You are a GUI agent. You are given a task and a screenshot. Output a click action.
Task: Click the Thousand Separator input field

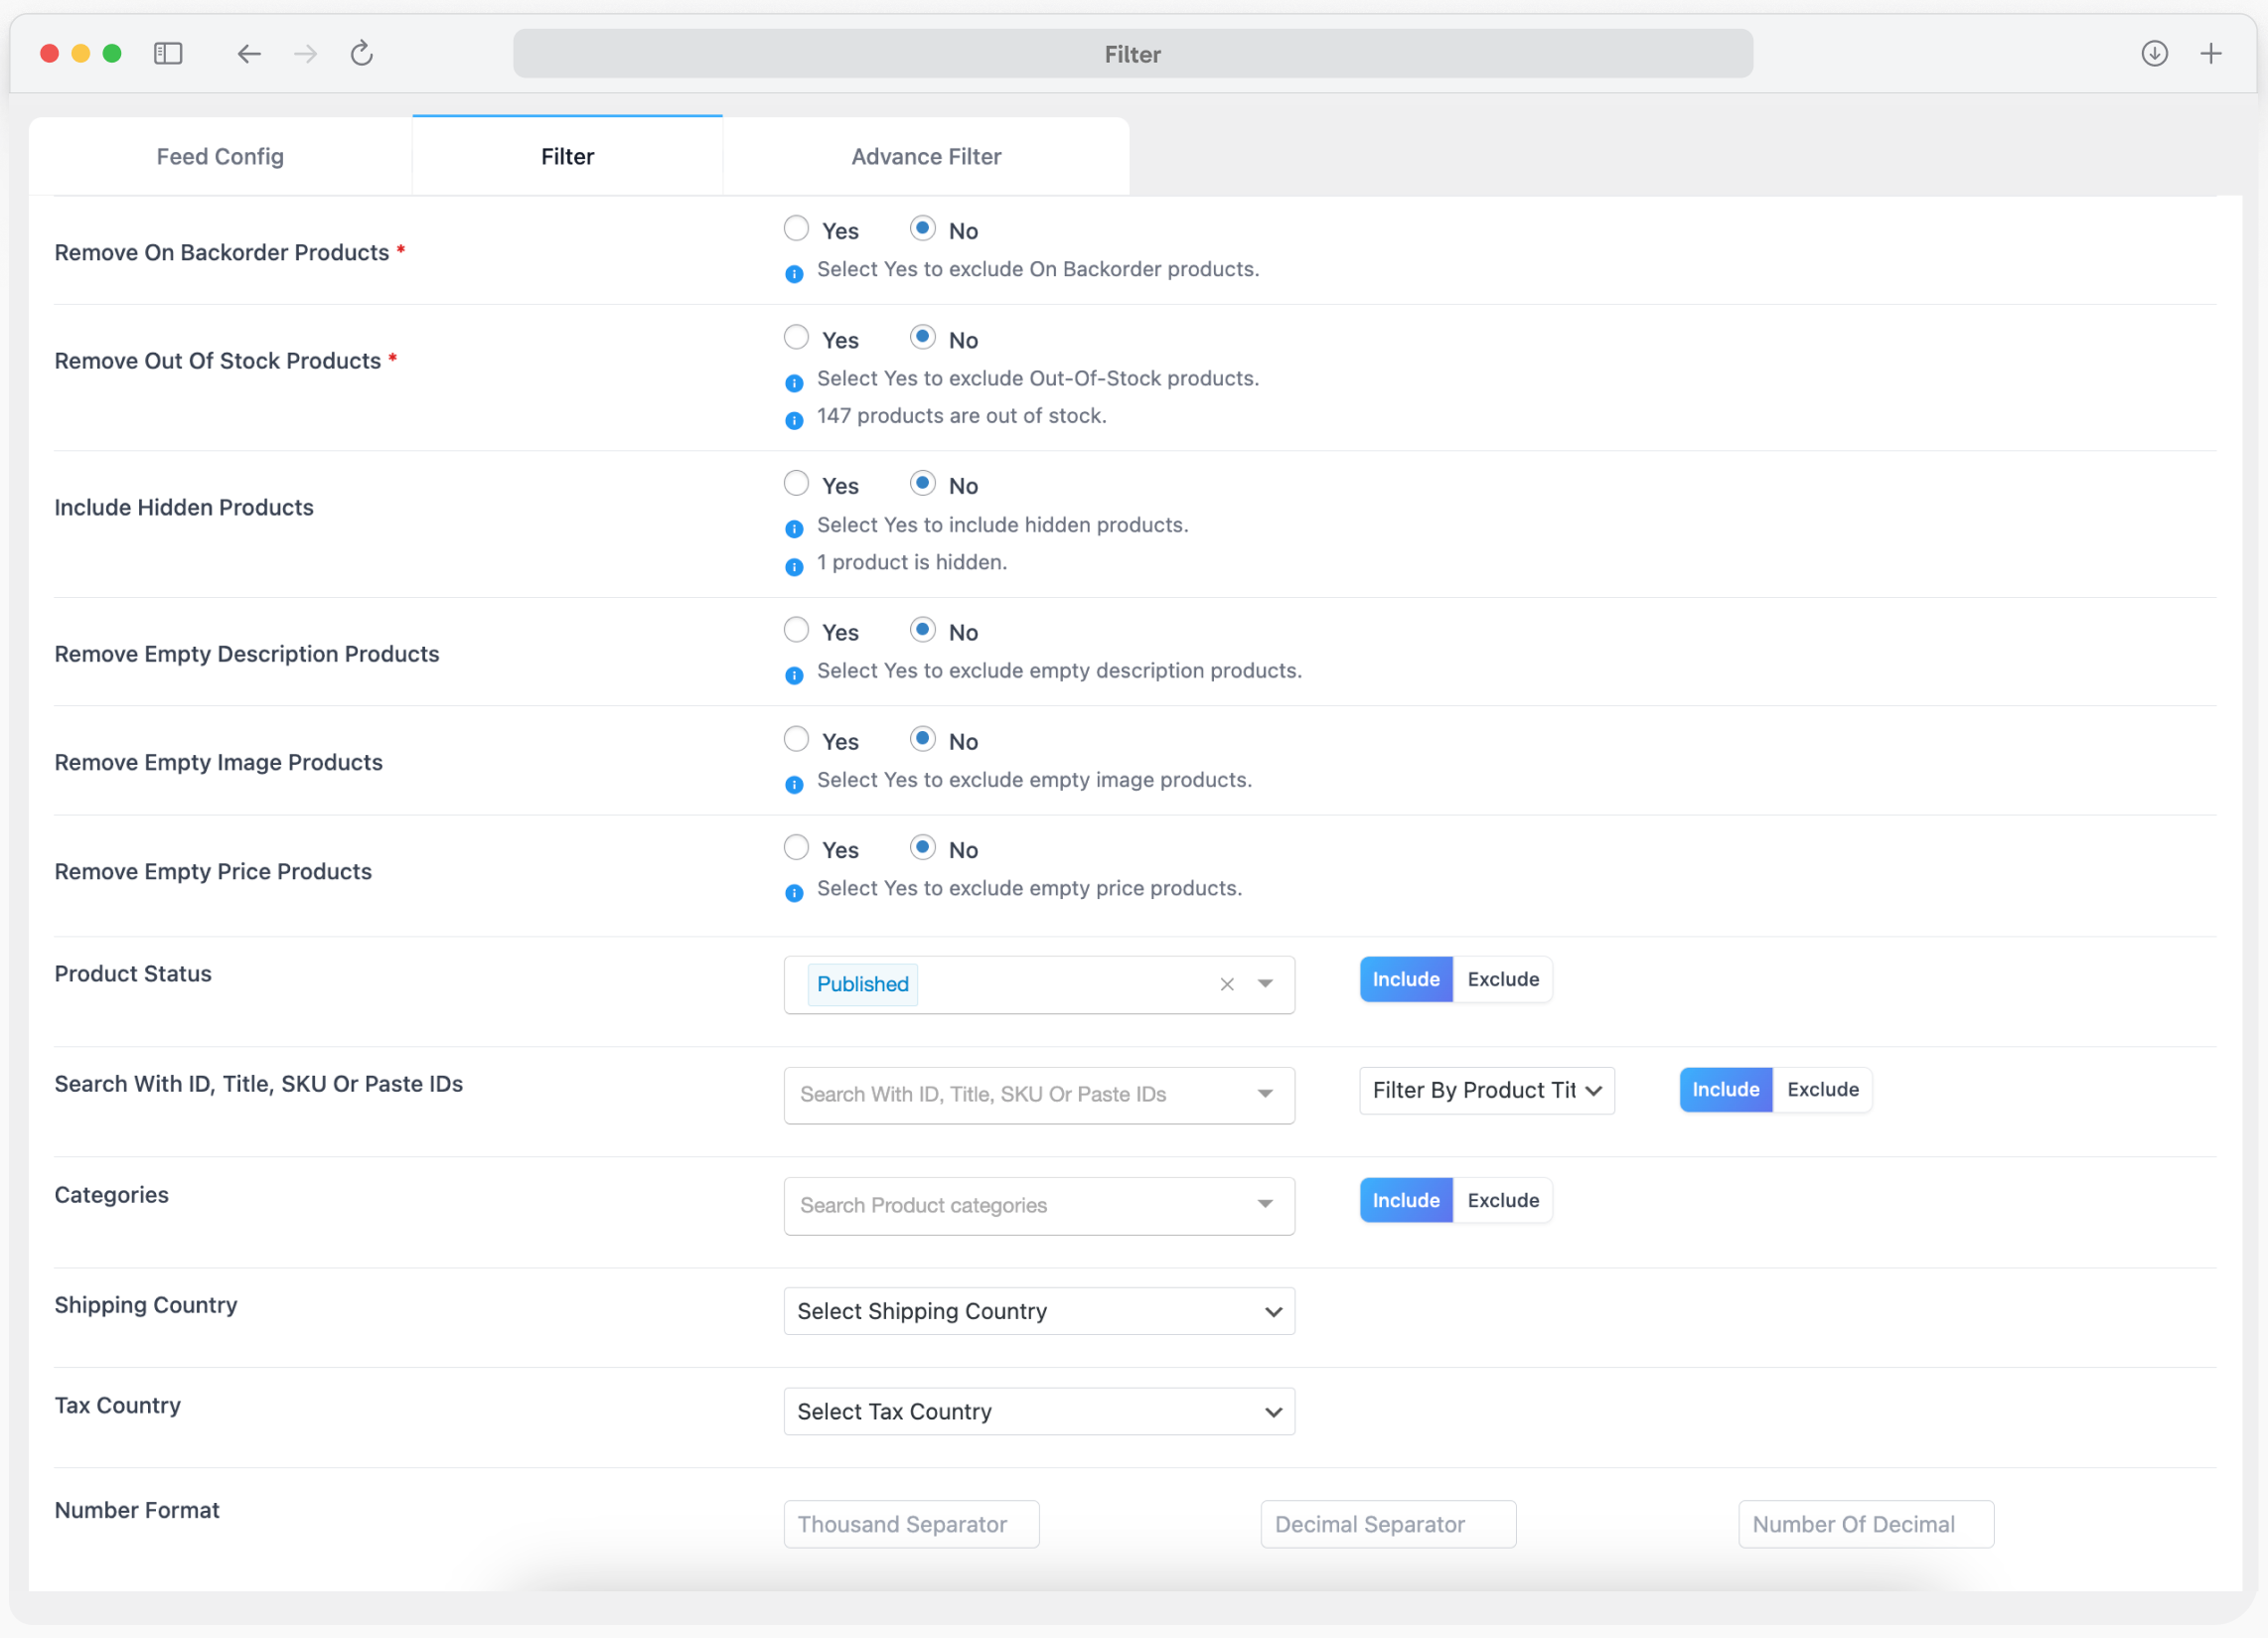coord(910,1524)
